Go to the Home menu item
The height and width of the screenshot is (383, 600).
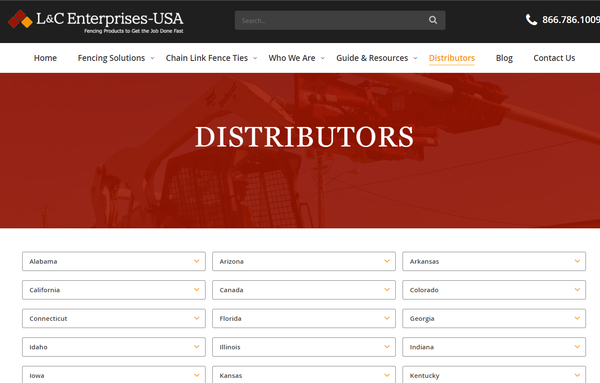[45, 58]
